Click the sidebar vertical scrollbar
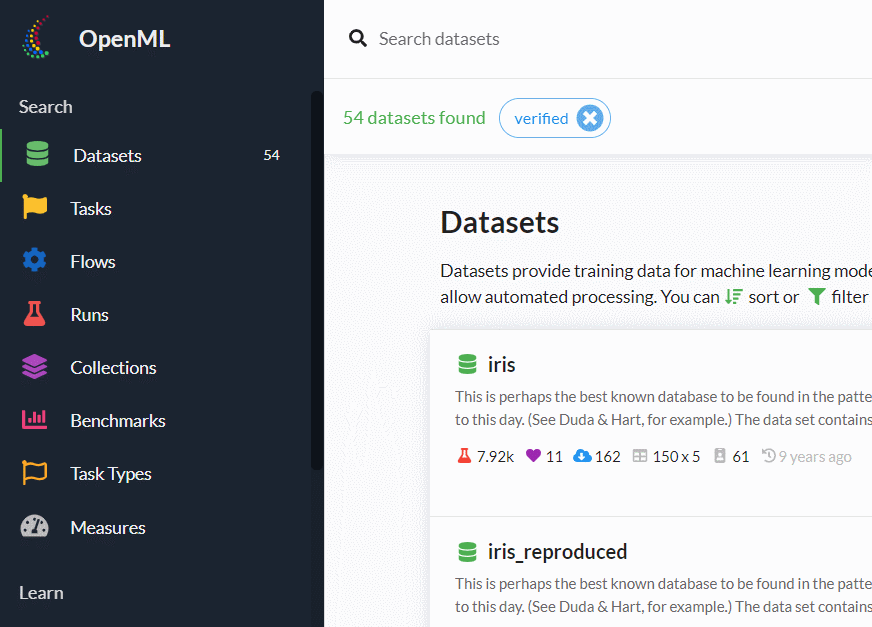This screenshot has height=627, width=872. [x=316, y=280]
